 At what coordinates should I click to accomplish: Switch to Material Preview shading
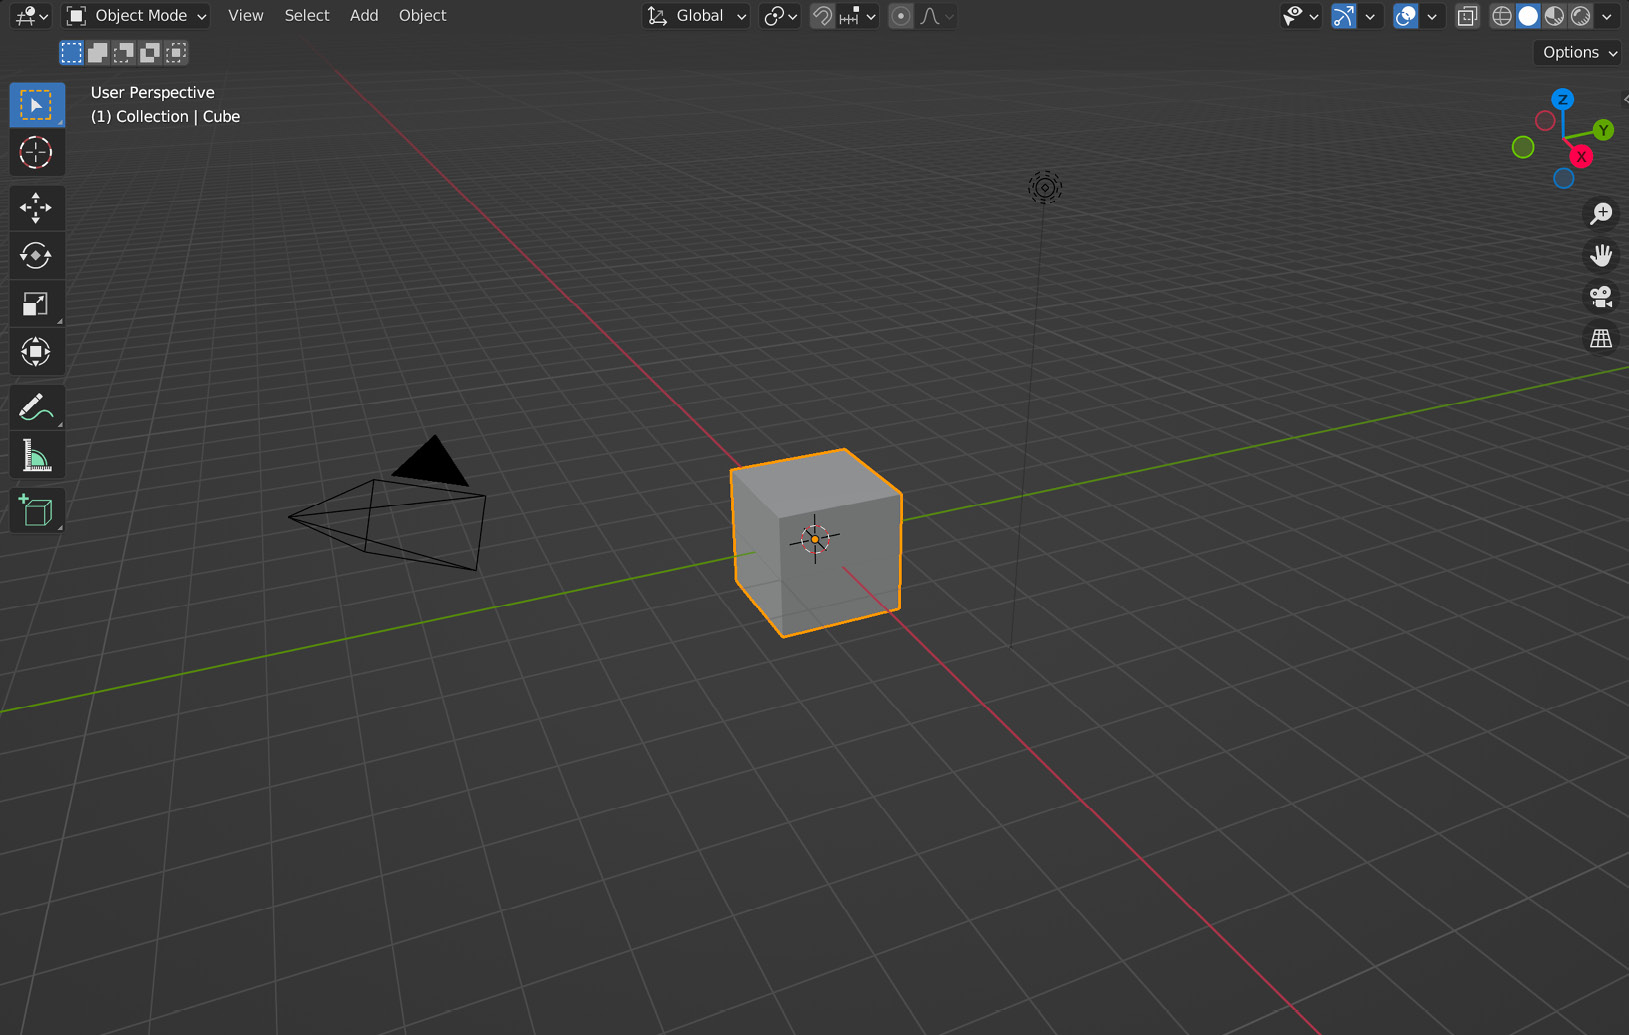pos(1553,16)
